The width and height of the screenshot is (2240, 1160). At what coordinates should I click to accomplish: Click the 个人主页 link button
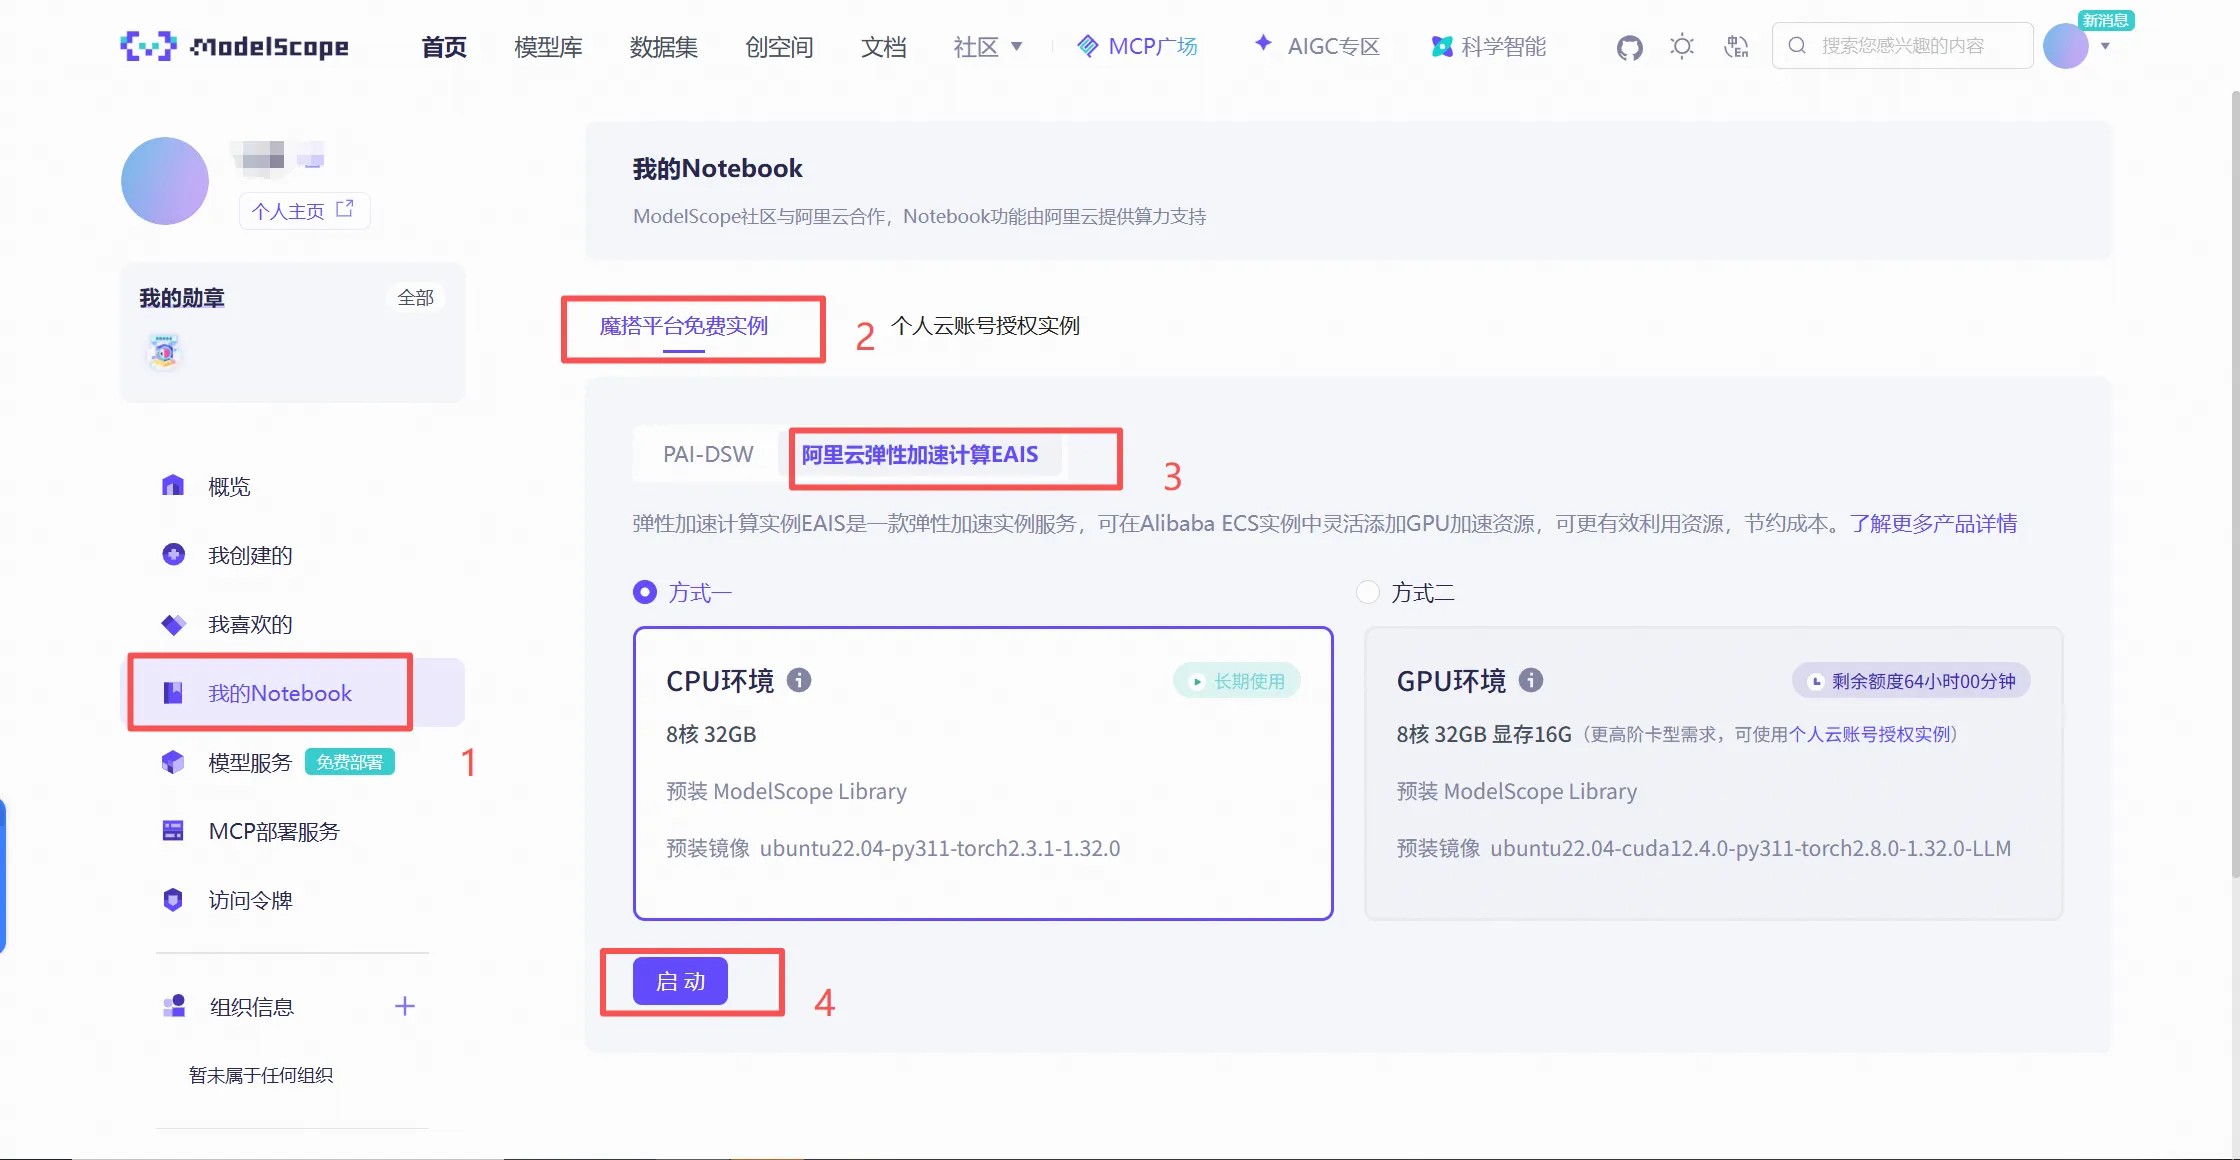point(303,211)
